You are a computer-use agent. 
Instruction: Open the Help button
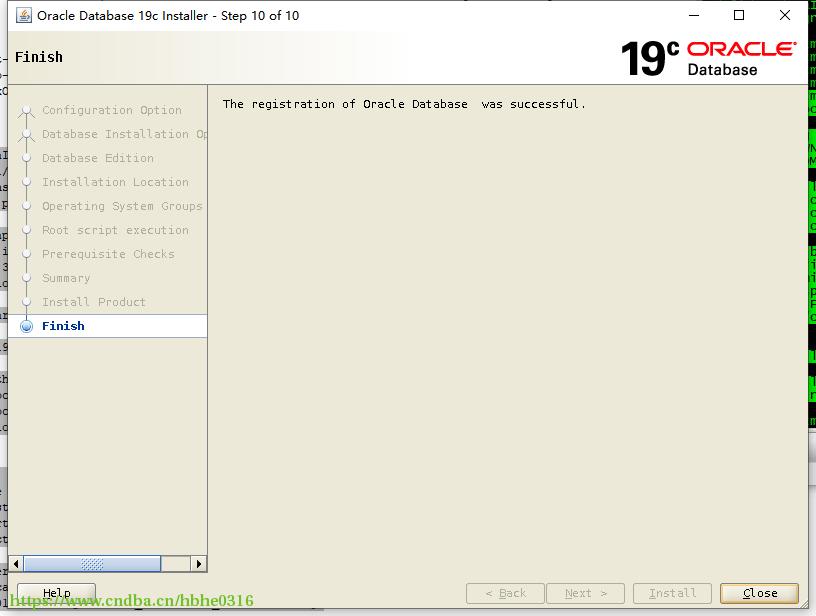[x=57, y=593]
